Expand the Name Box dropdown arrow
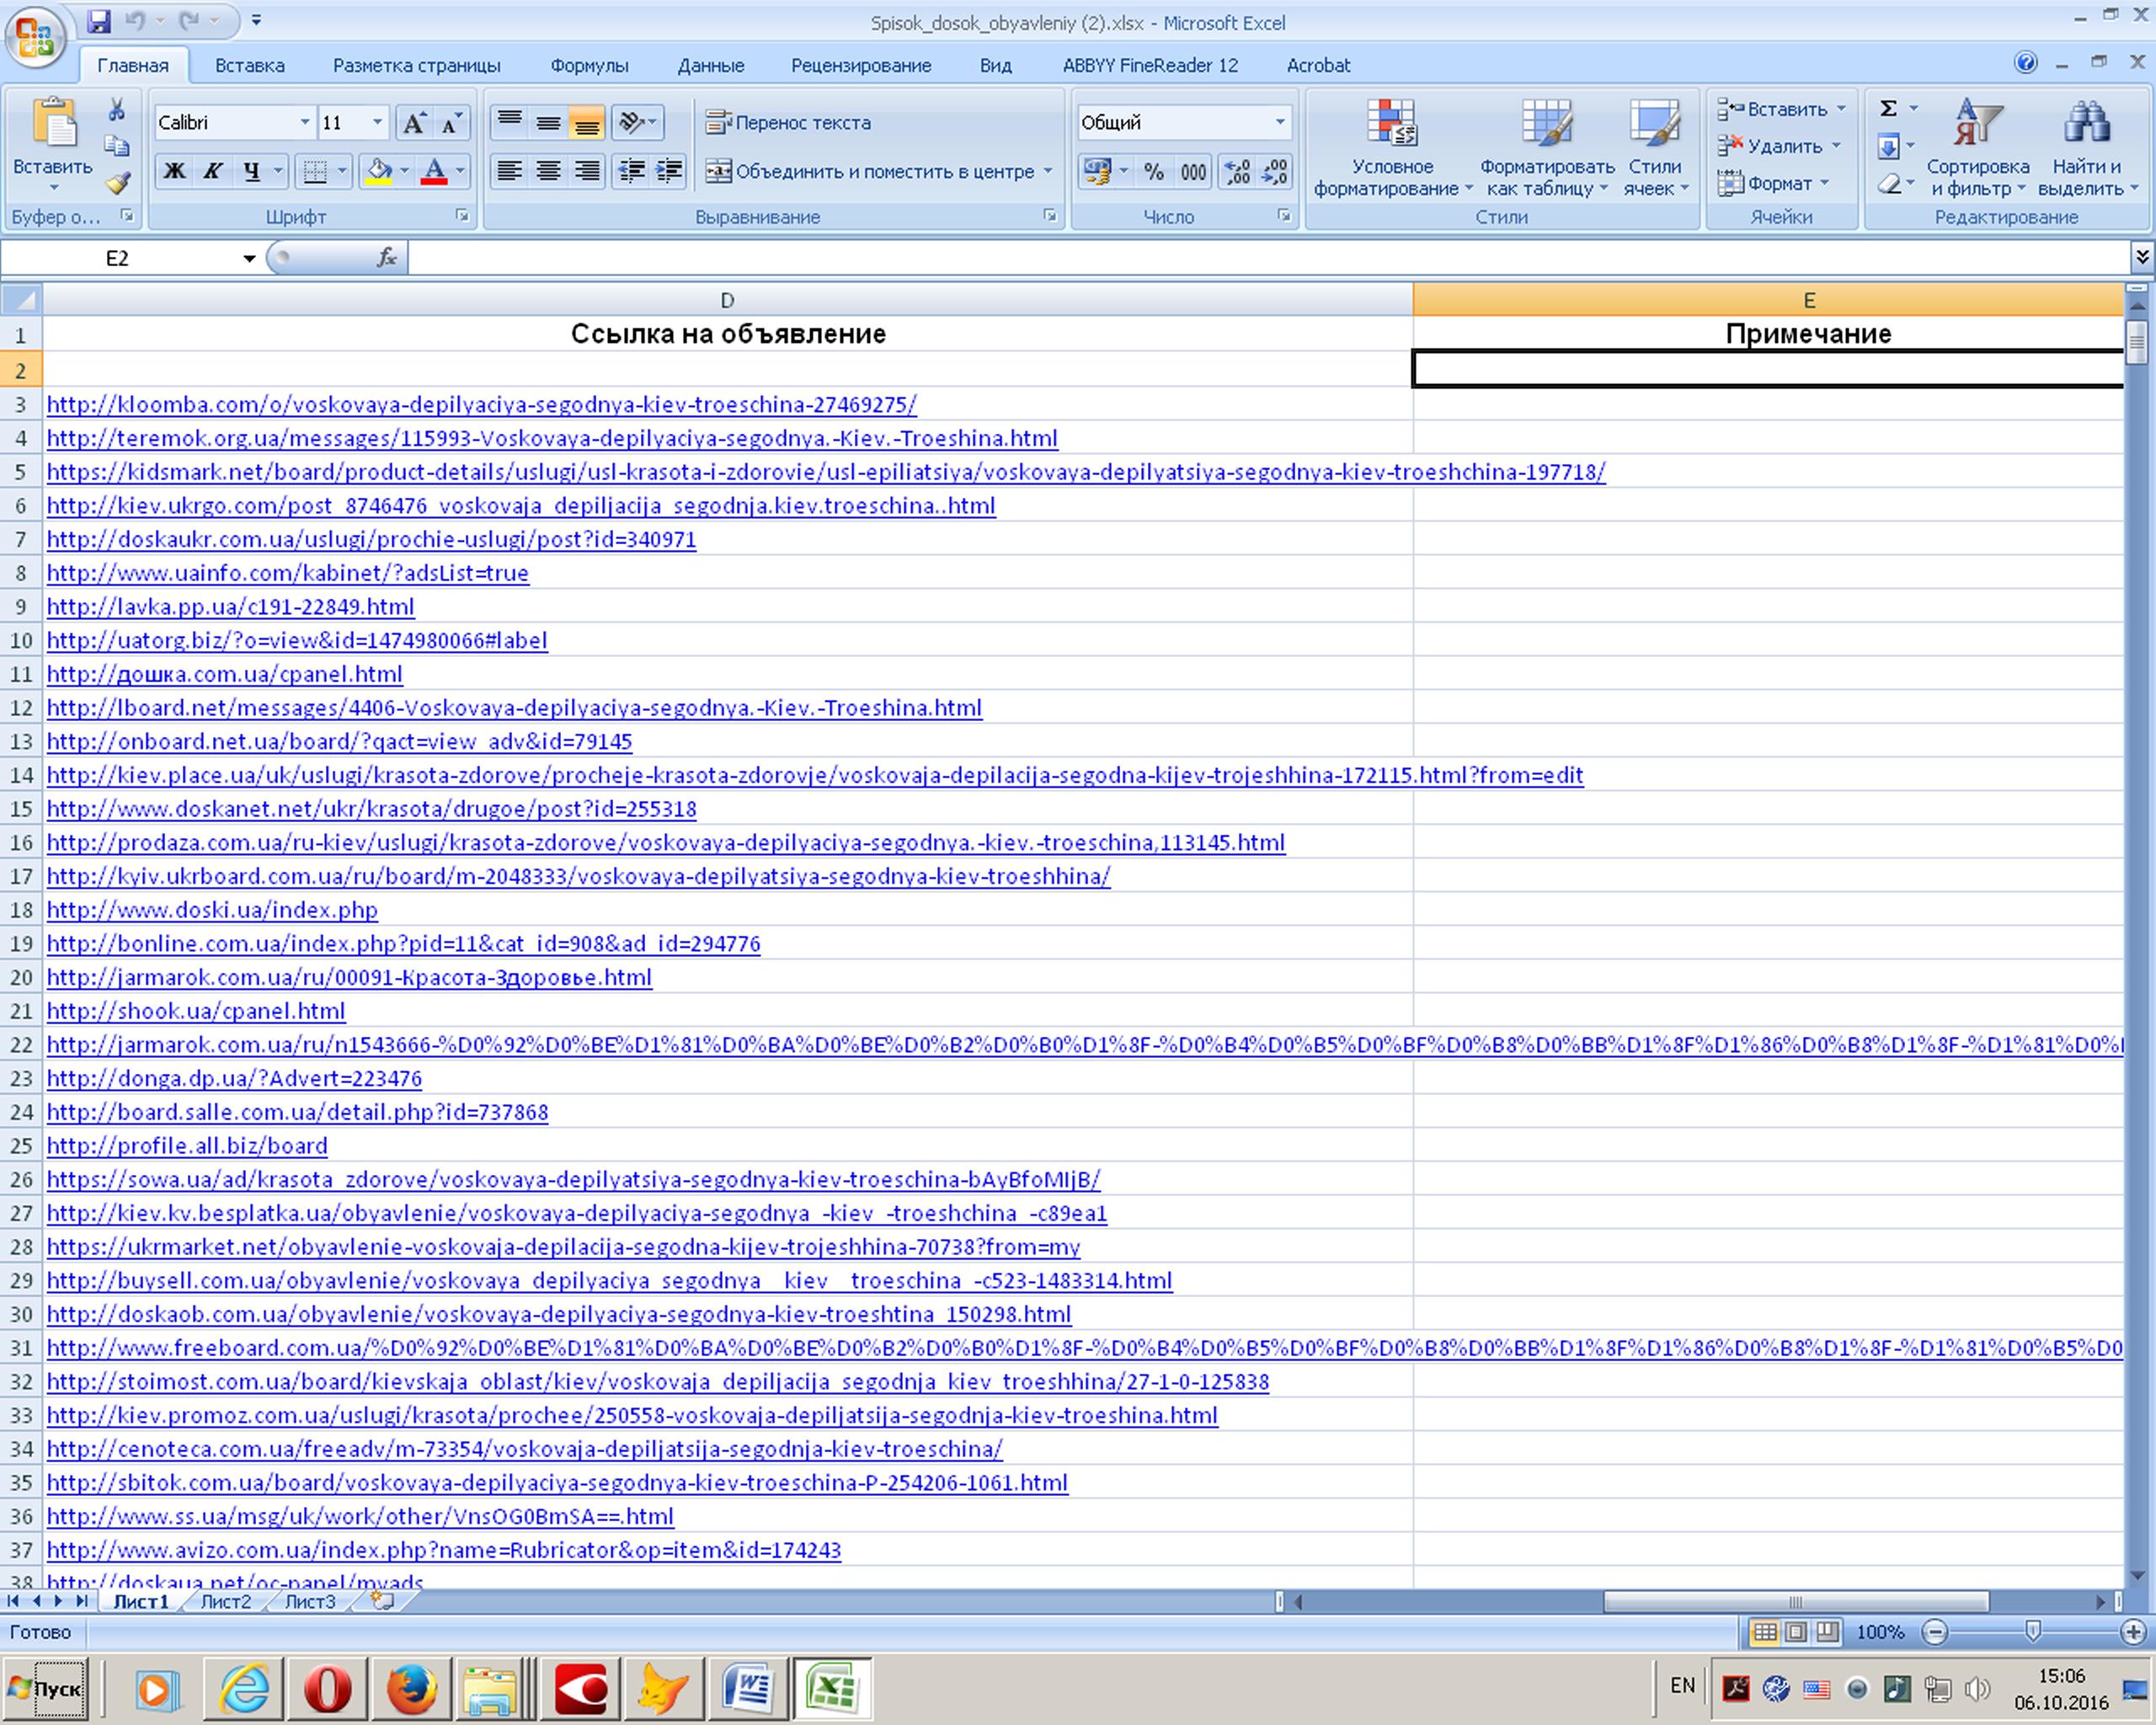 (248, 259)
